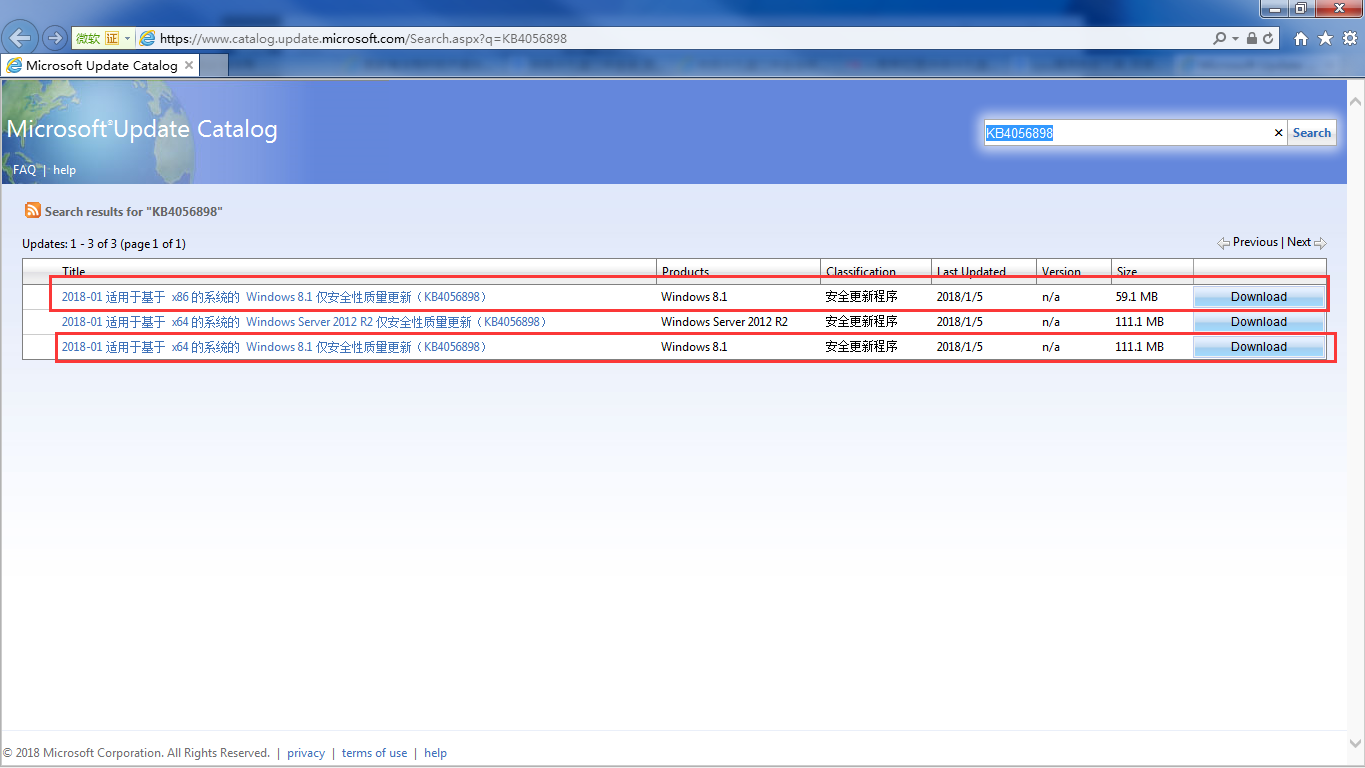This screenshot has width=1365, height=768.
Task: Click the left arrow beside Previous
Action: tap(1223, 243)
